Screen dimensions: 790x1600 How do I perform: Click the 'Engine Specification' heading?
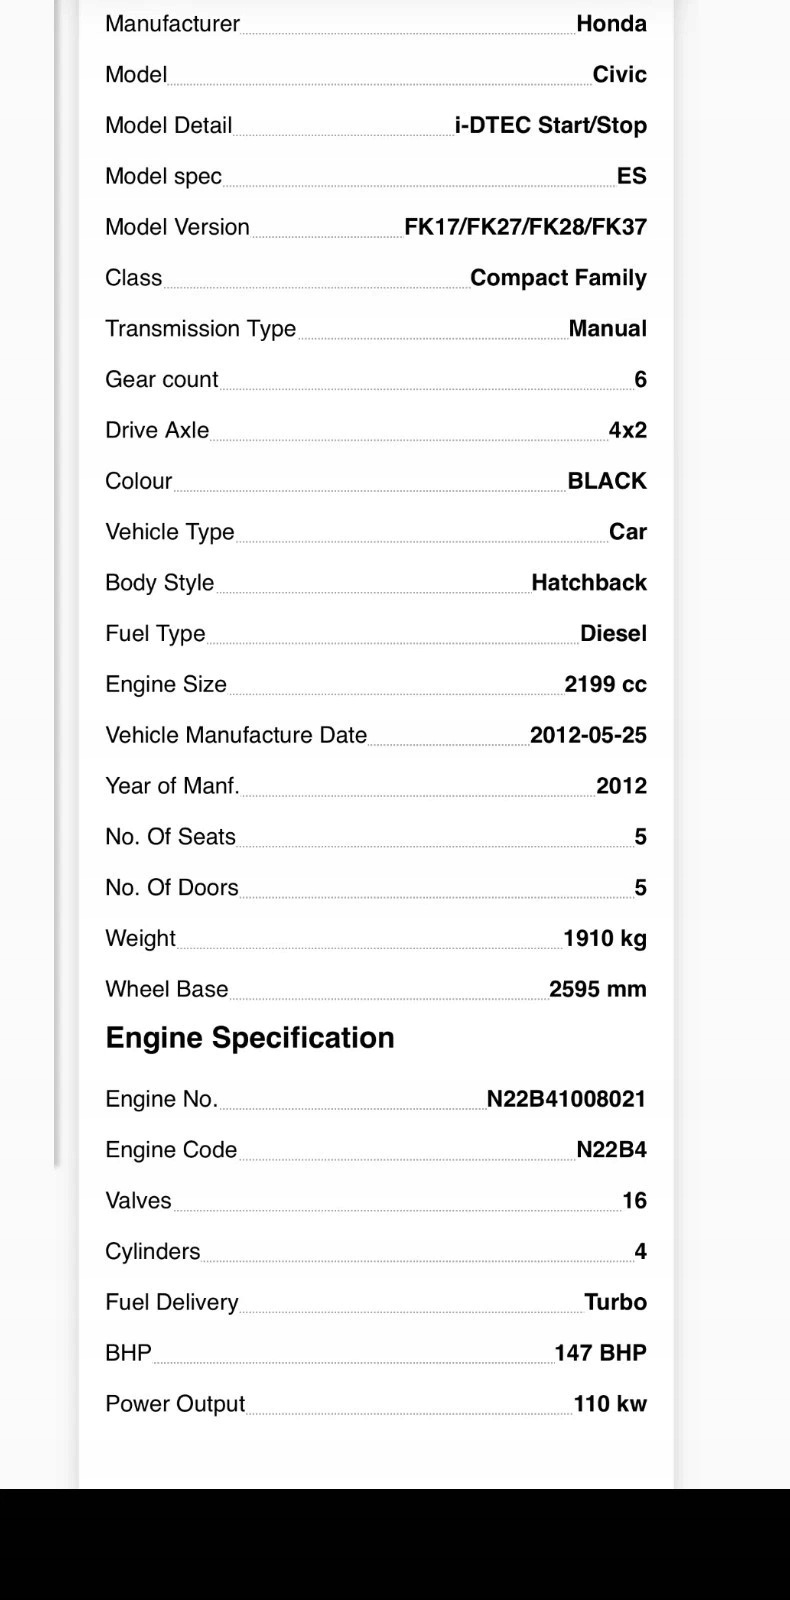pos(250,1038)
